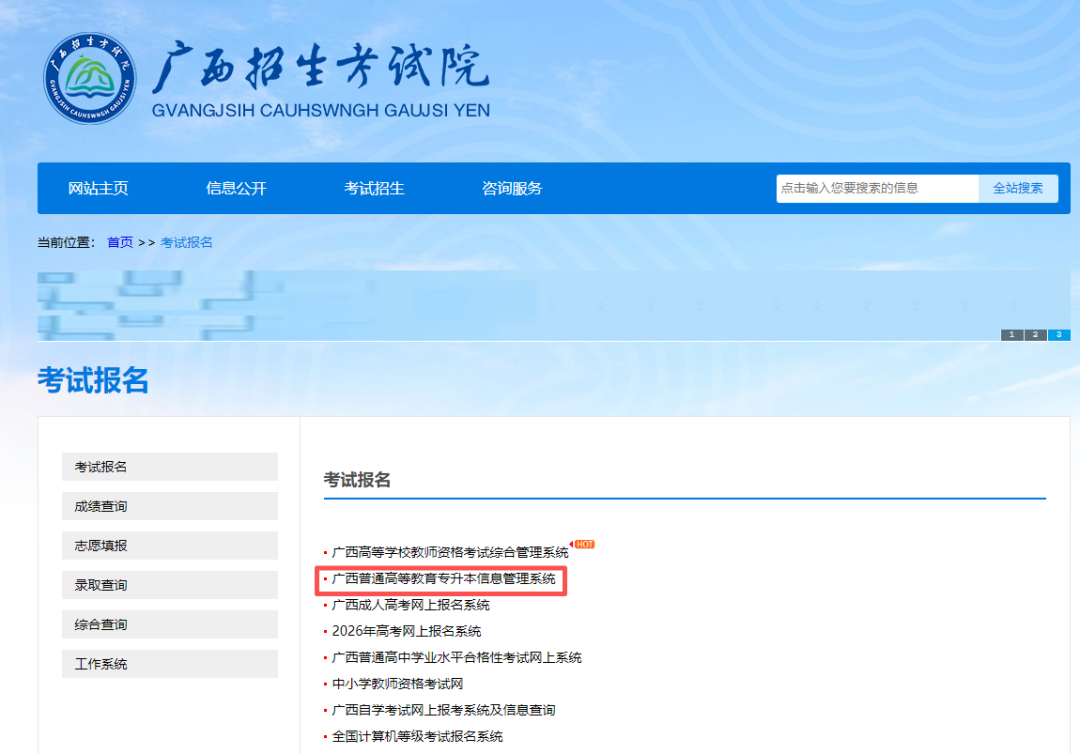Switch to banner slide 2
Viewport: 1080px width, 754px height.
pyautogui.click(x=1035, y=335)
